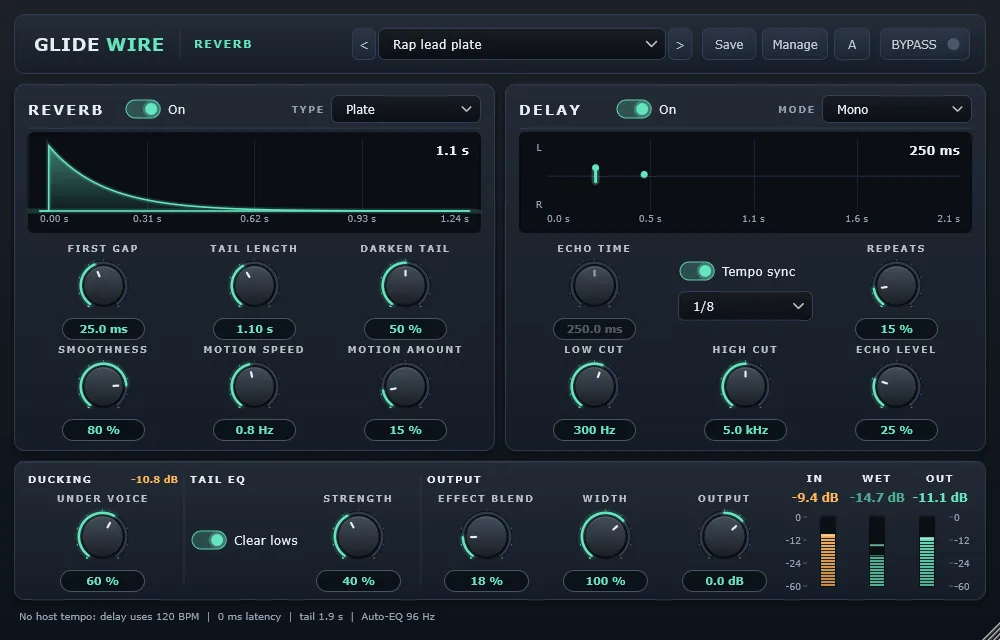1000x640 pixels.
Task: Click the 250.0 ms Echo Time value field
Action: coord(594,329)
